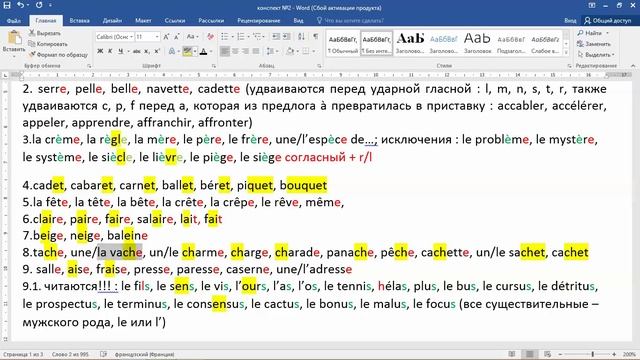
Task: Click language French in status bar
Action: [x=144, y=354]
